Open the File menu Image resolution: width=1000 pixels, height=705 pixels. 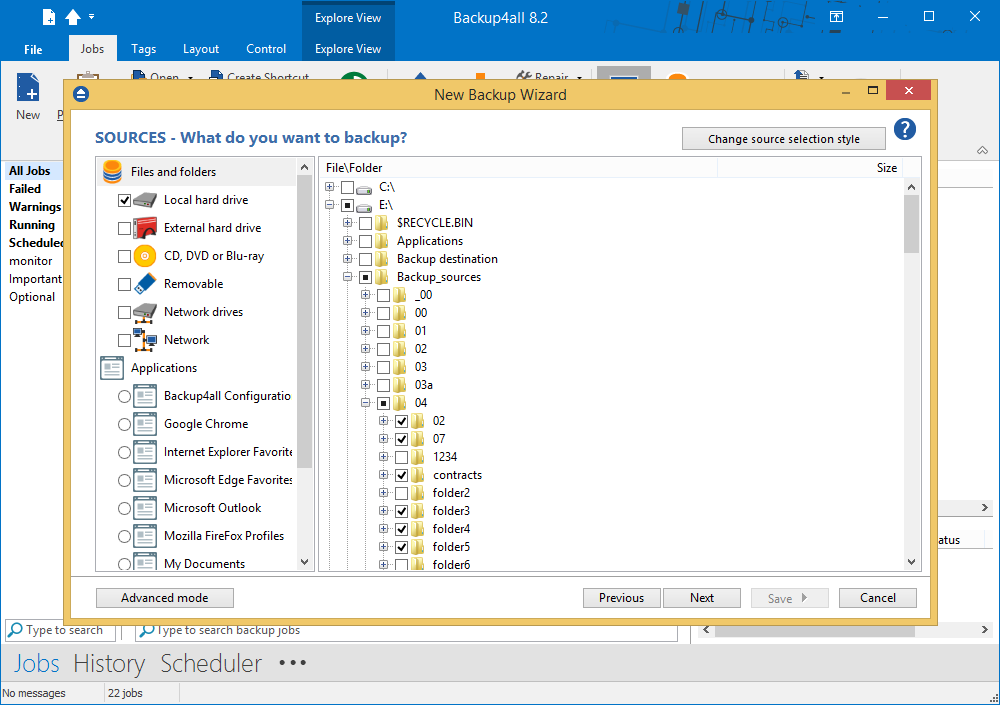tap(33, 49)
